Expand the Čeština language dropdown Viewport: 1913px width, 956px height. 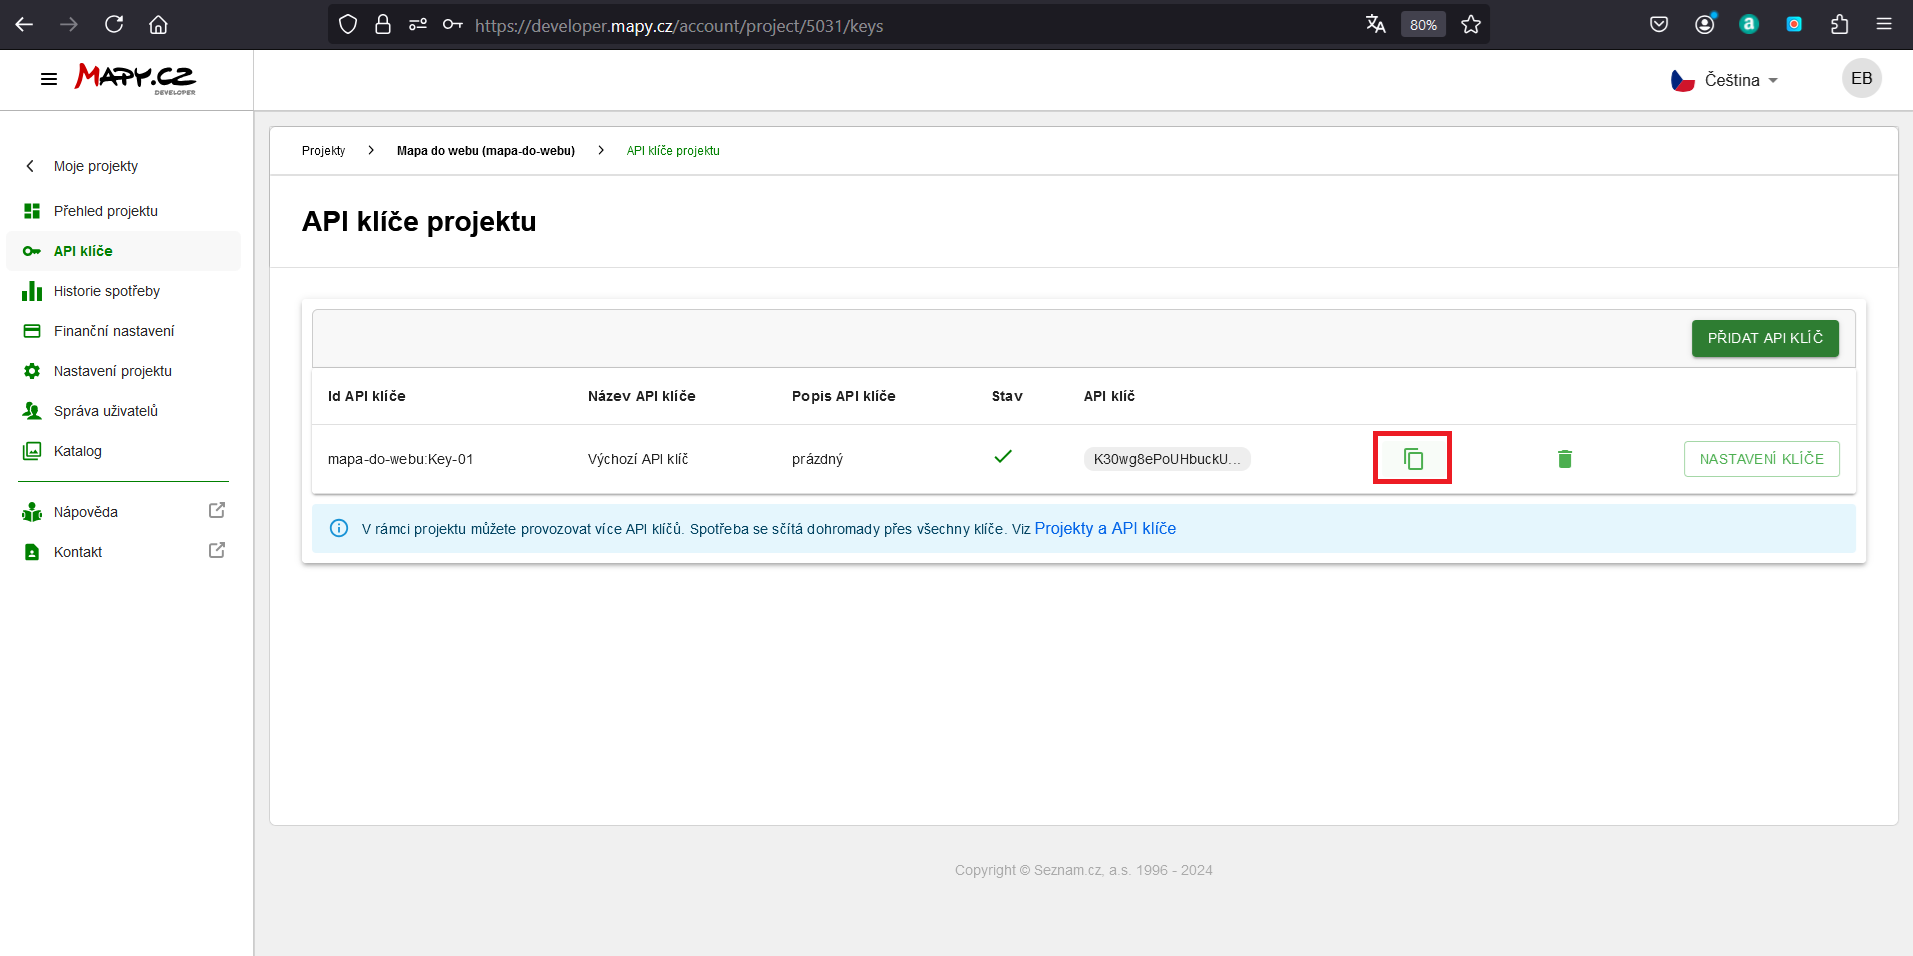(1725, 80)
